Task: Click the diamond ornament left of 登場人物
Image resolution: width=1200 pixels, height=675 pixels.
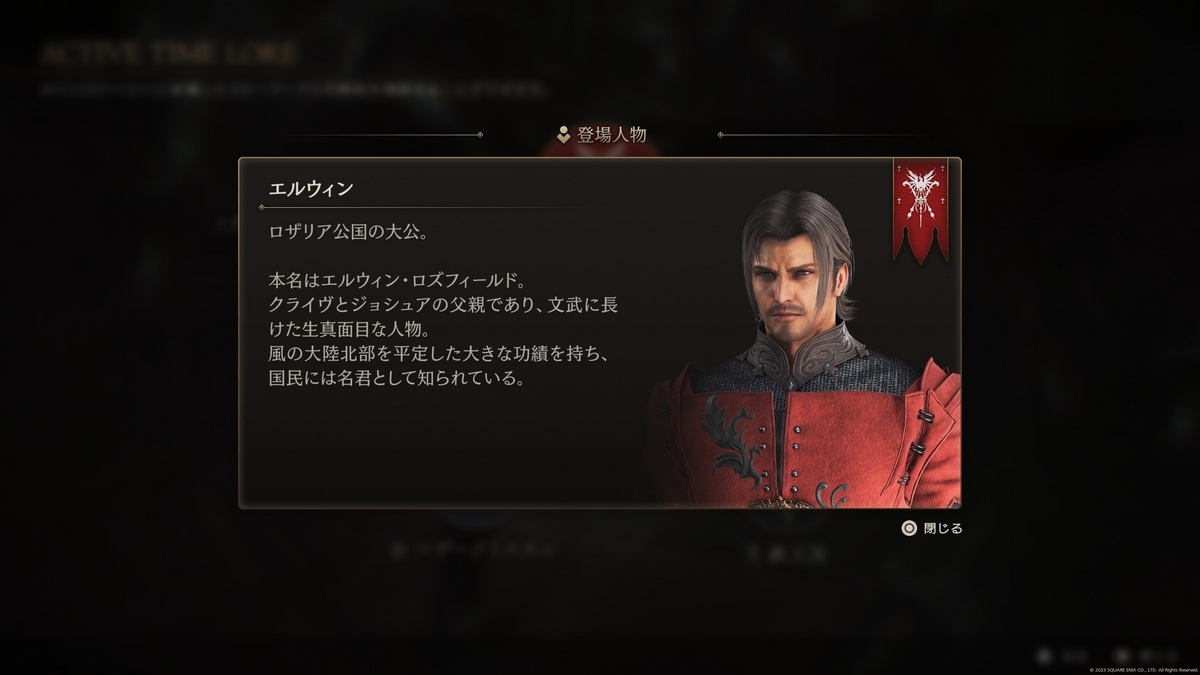Action: (x=480, y=134)
